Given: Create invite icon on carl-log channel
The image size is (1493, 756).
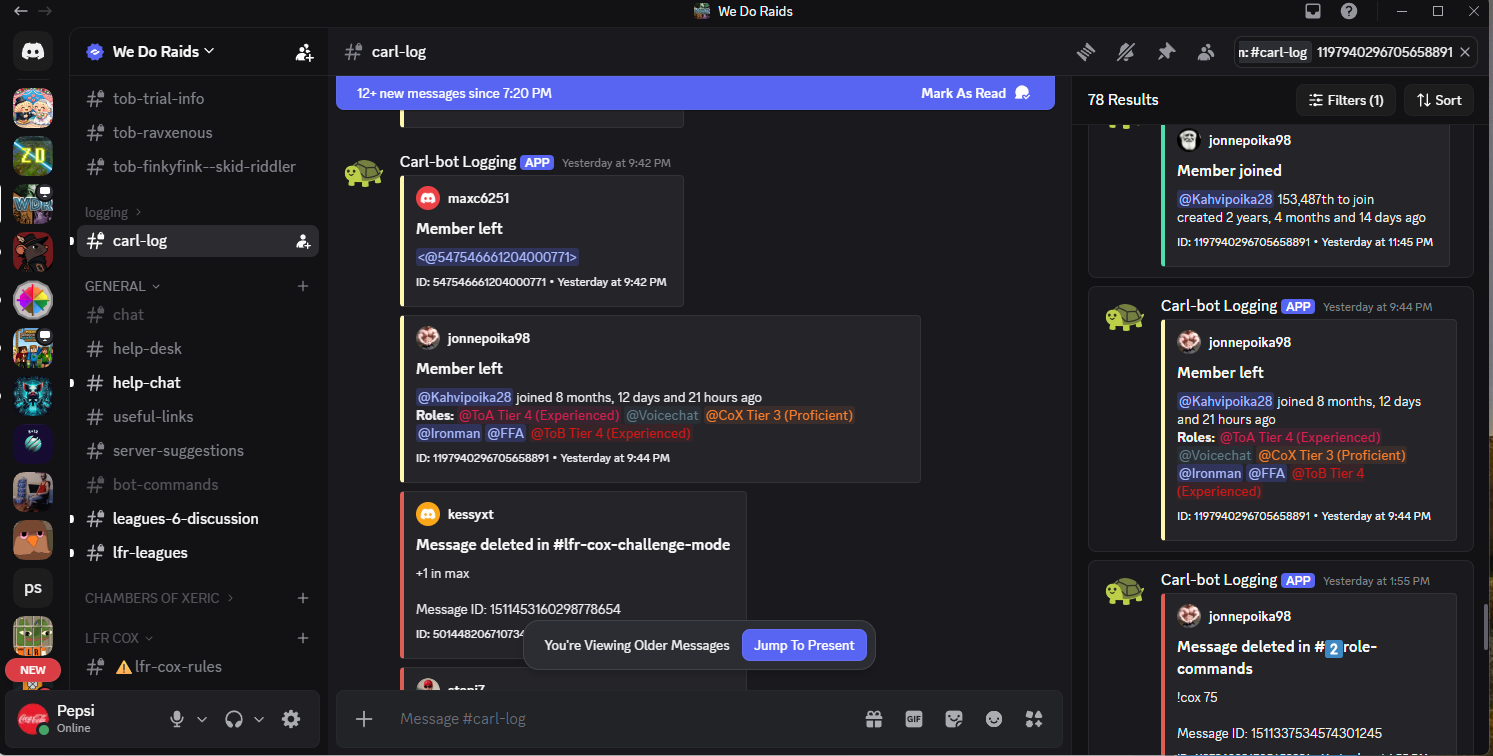Looking at the screenshot, I should pos(302,241).
